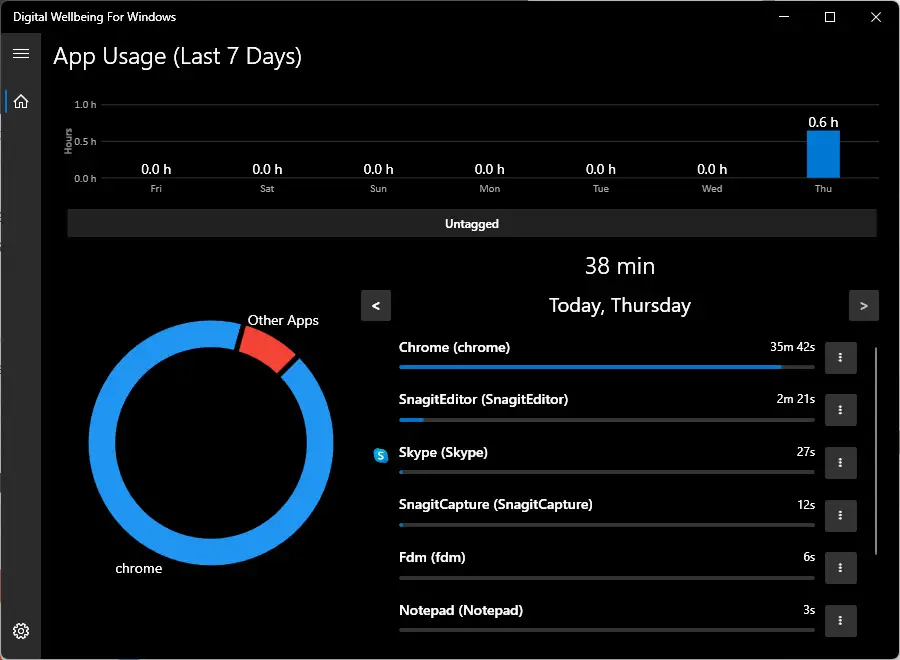Select Thursday's bar in usage chart
Viewport: 900px width, 660px height.
click(823, 155)
